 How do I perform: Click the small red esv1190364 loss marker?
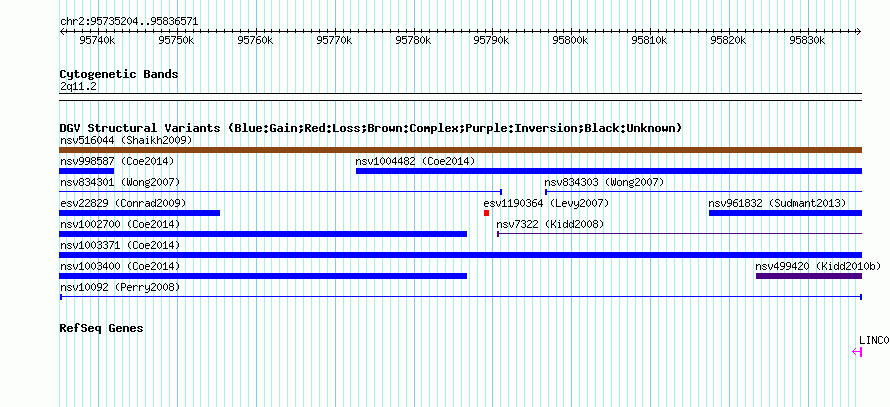click(486, 213)
